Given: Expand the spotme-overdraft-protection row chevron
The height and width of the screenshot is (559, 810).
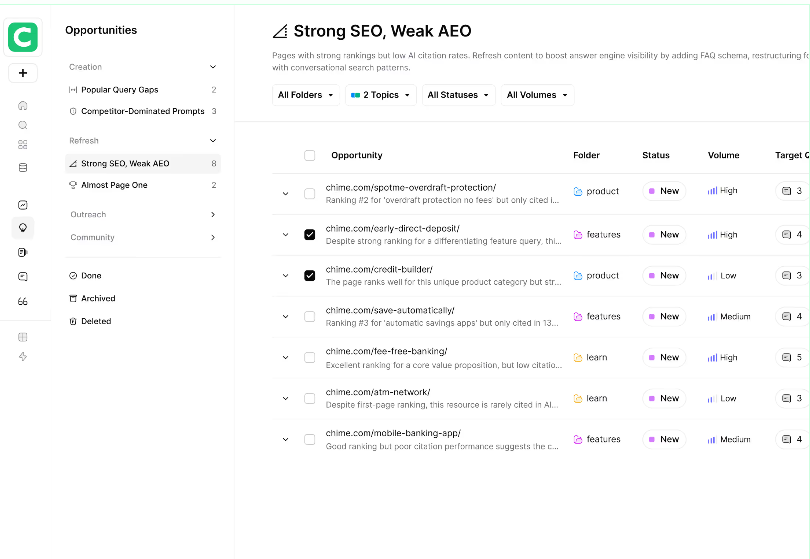Looking at the screenshot, I should pyautogui.click(x=285, y=194).
